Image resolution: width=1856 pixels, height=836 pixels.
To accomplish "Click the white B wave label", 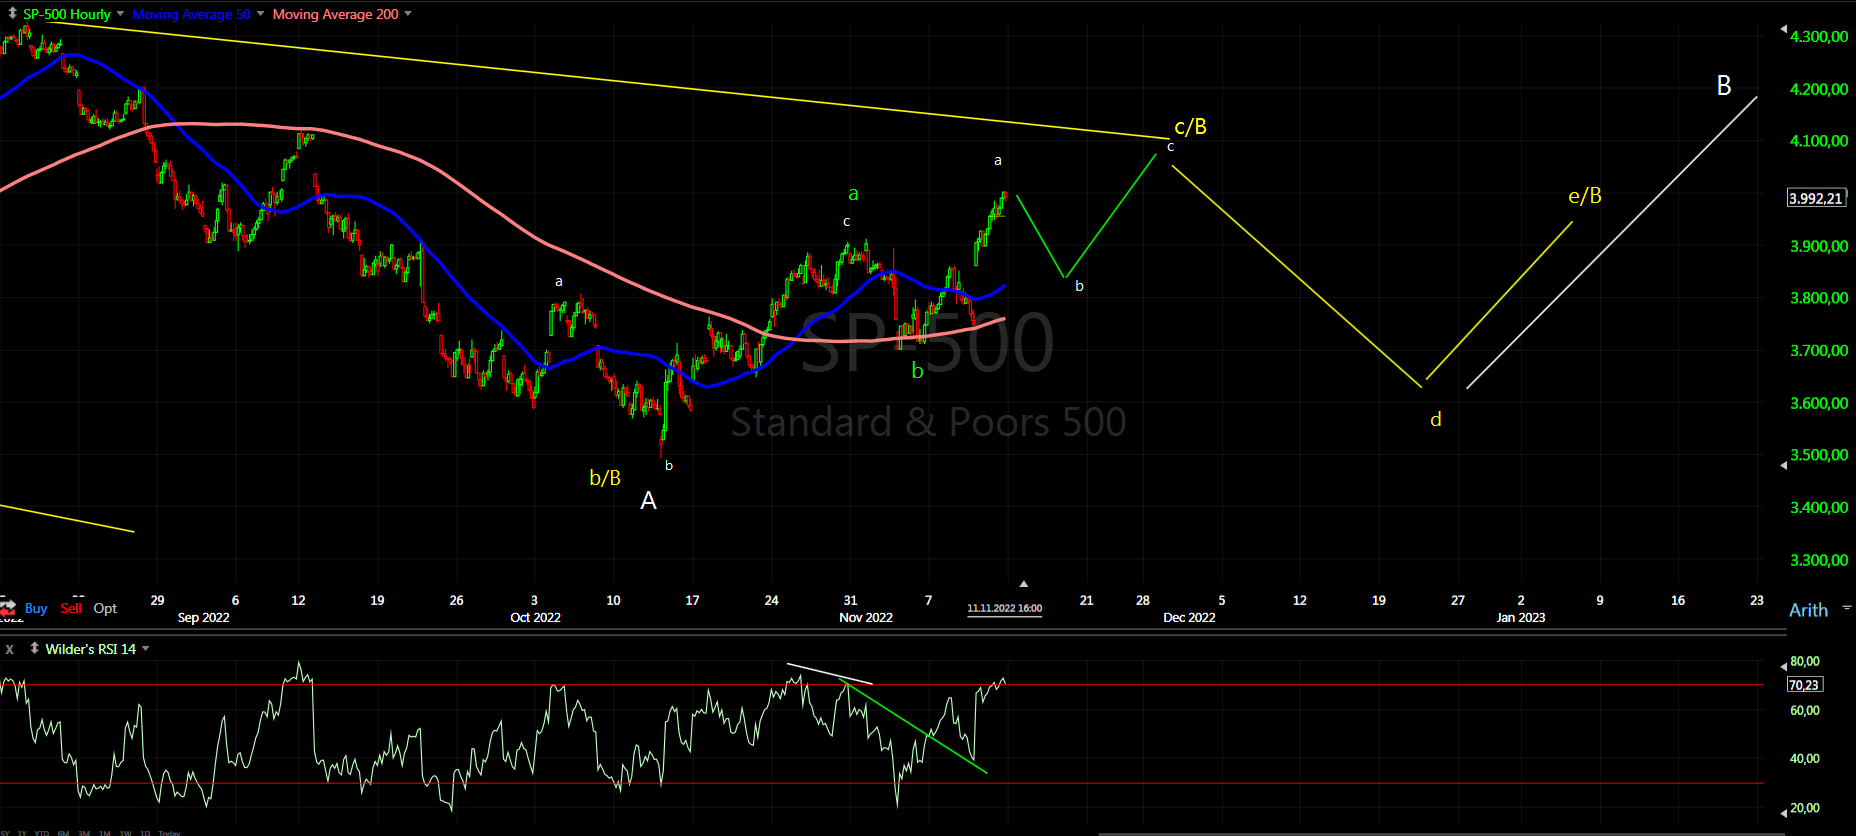I will point(1723,86).
